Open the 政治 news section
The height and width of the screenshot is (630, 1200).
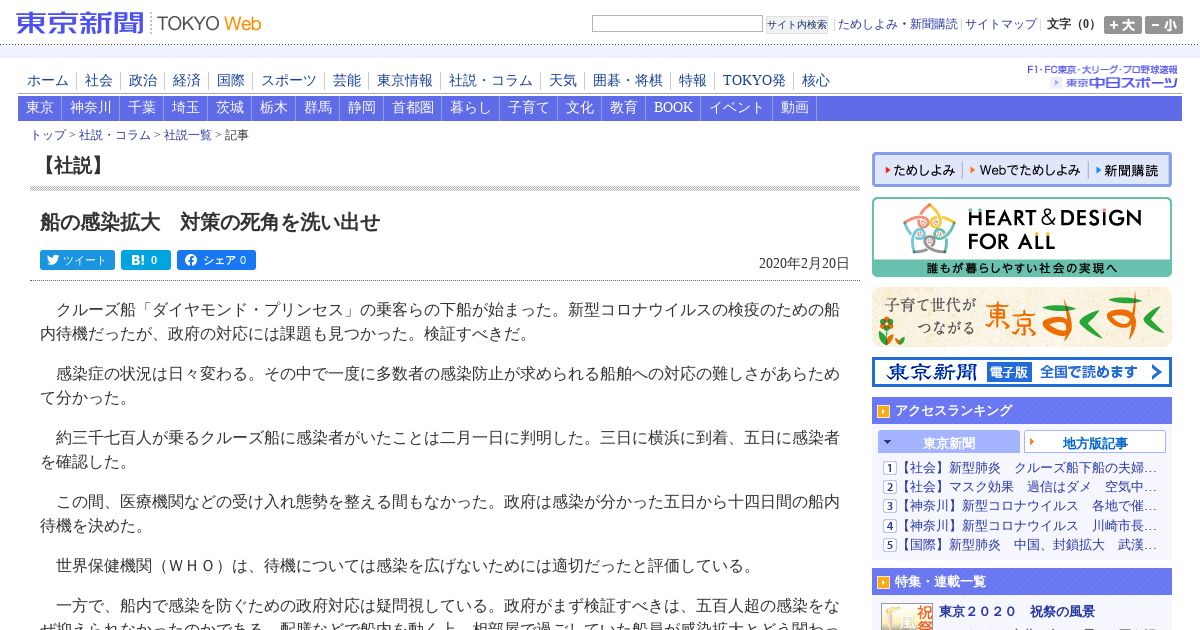(x=143, y=80)
